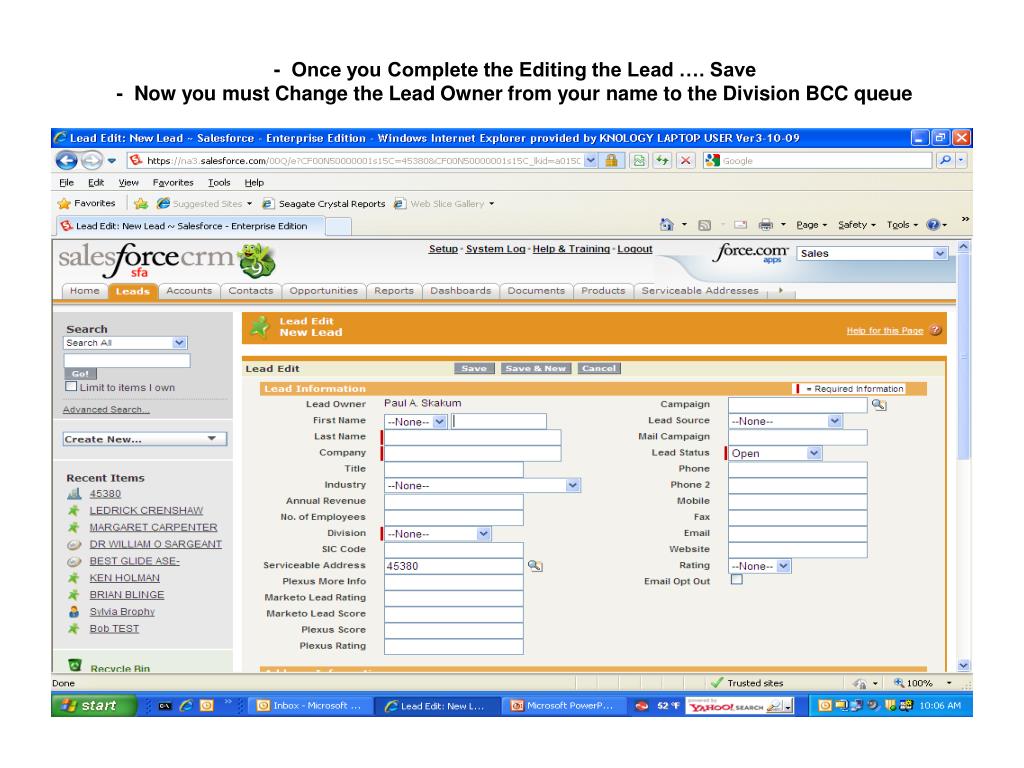The image size is (1024, 768).
Task: Open the Division dropdown
Action: click(438, 534)
